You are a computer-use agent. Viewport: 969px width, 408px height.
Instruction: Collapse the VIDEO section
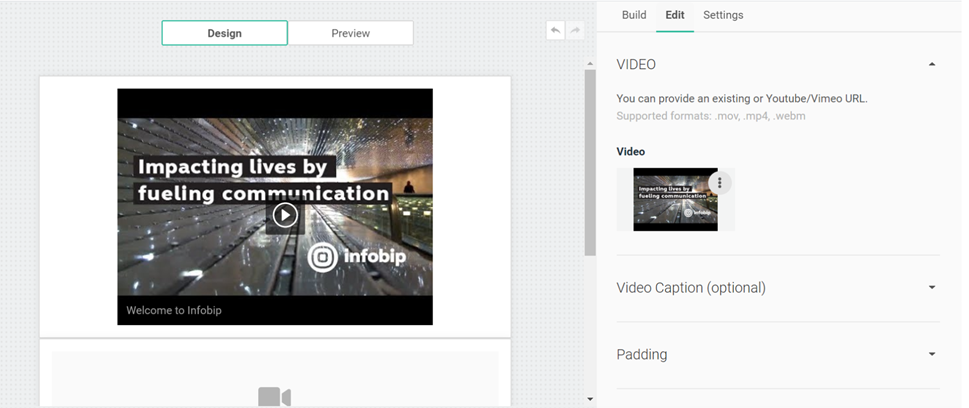(932, 65)
